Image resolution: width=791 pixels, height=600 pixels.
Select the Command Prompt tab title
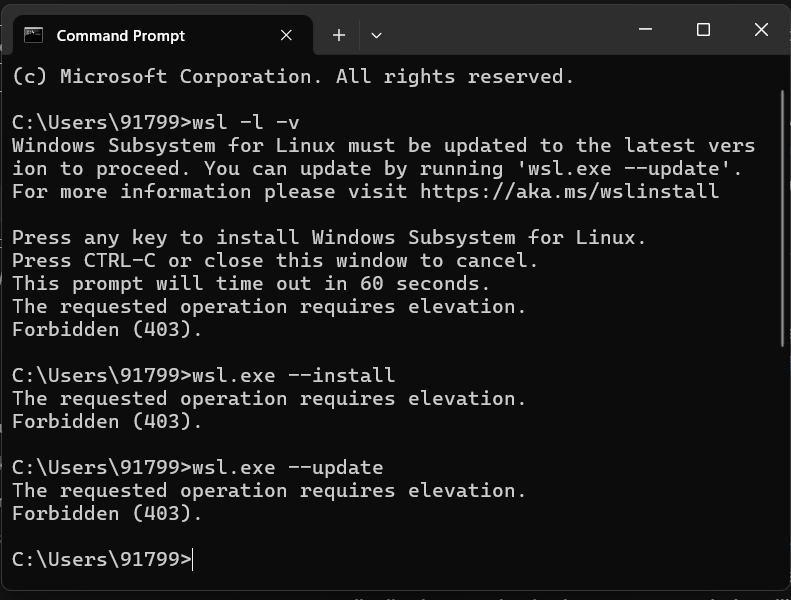tap(121, 36)
